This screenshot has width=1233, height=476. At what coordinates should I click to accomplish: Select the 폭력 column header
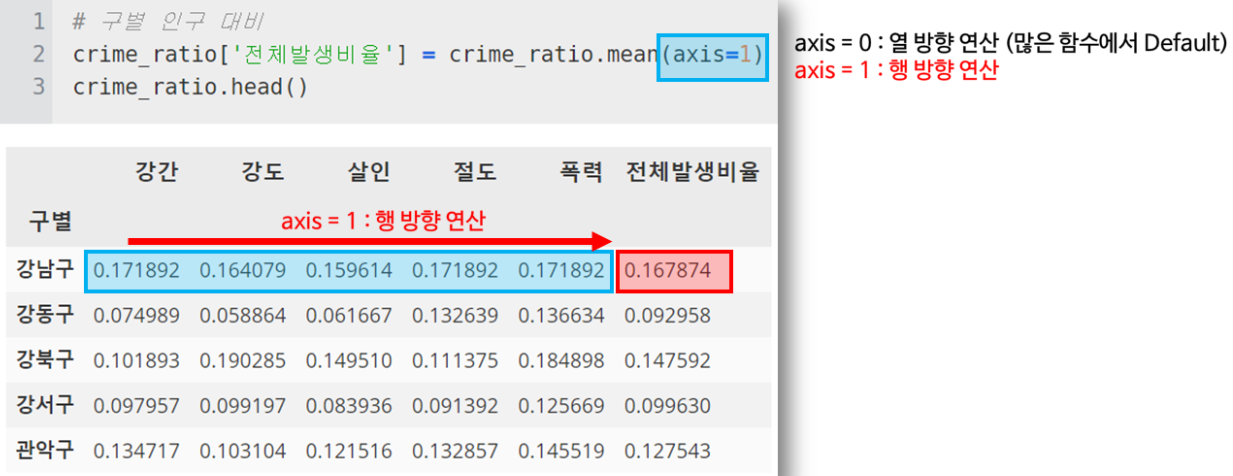coord(581,172)
